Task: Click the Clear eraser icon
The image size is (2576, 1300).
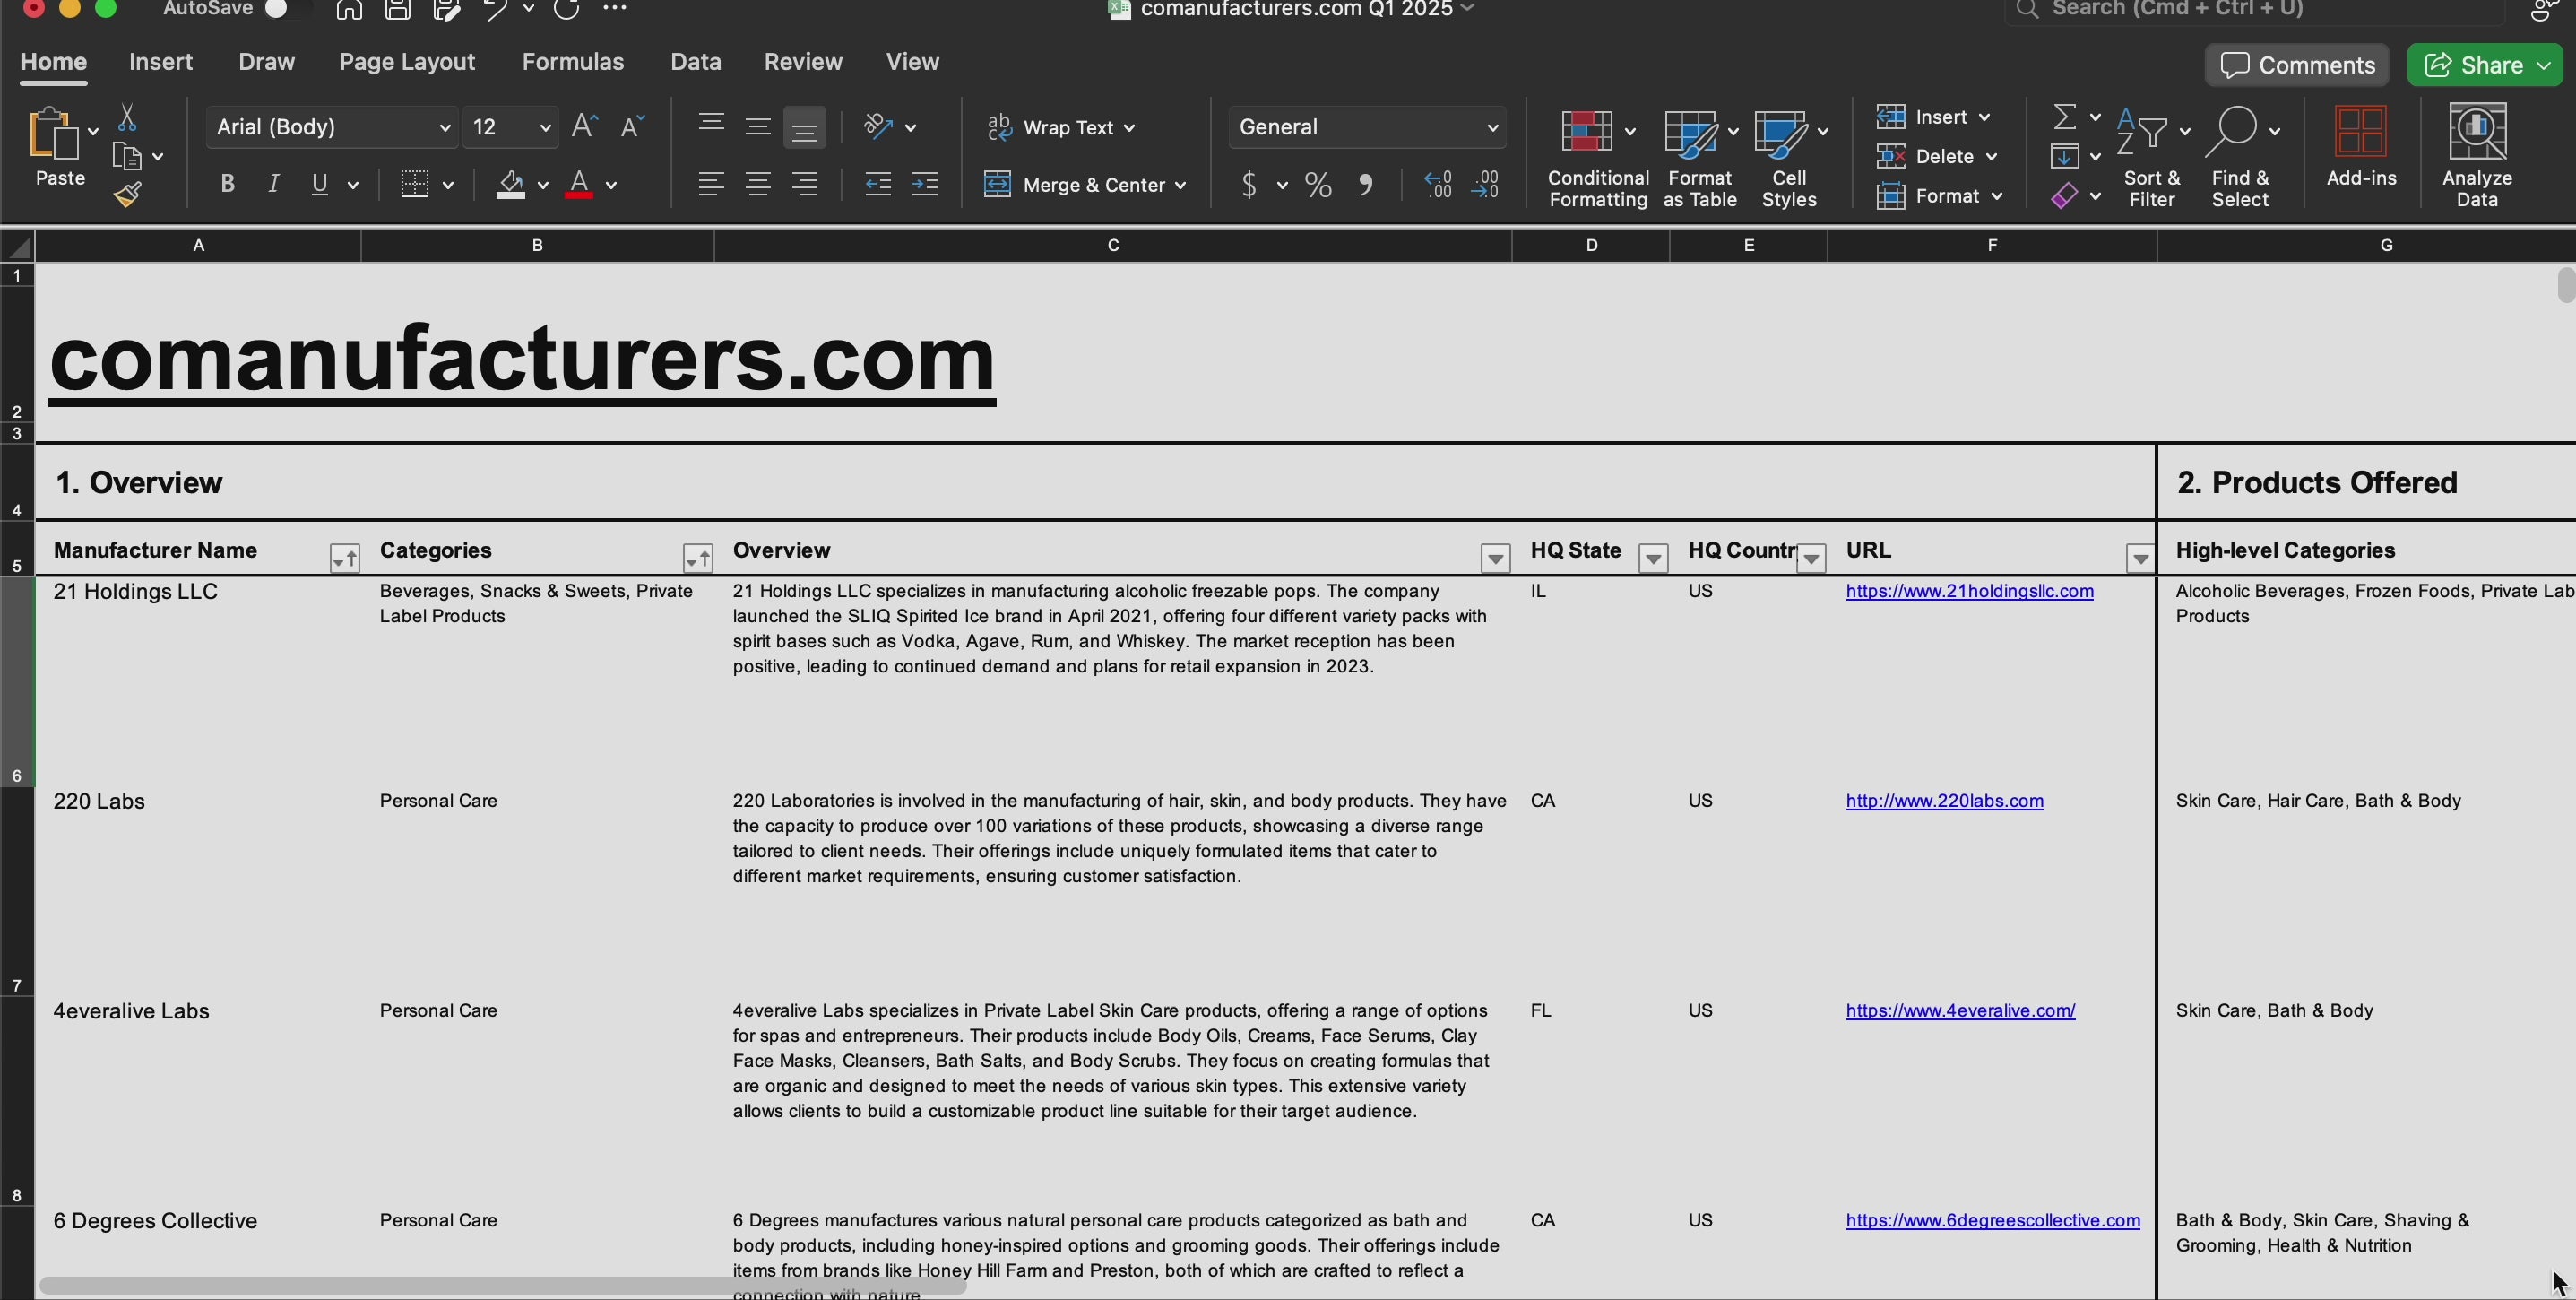Action: (x=2065, y=196)
